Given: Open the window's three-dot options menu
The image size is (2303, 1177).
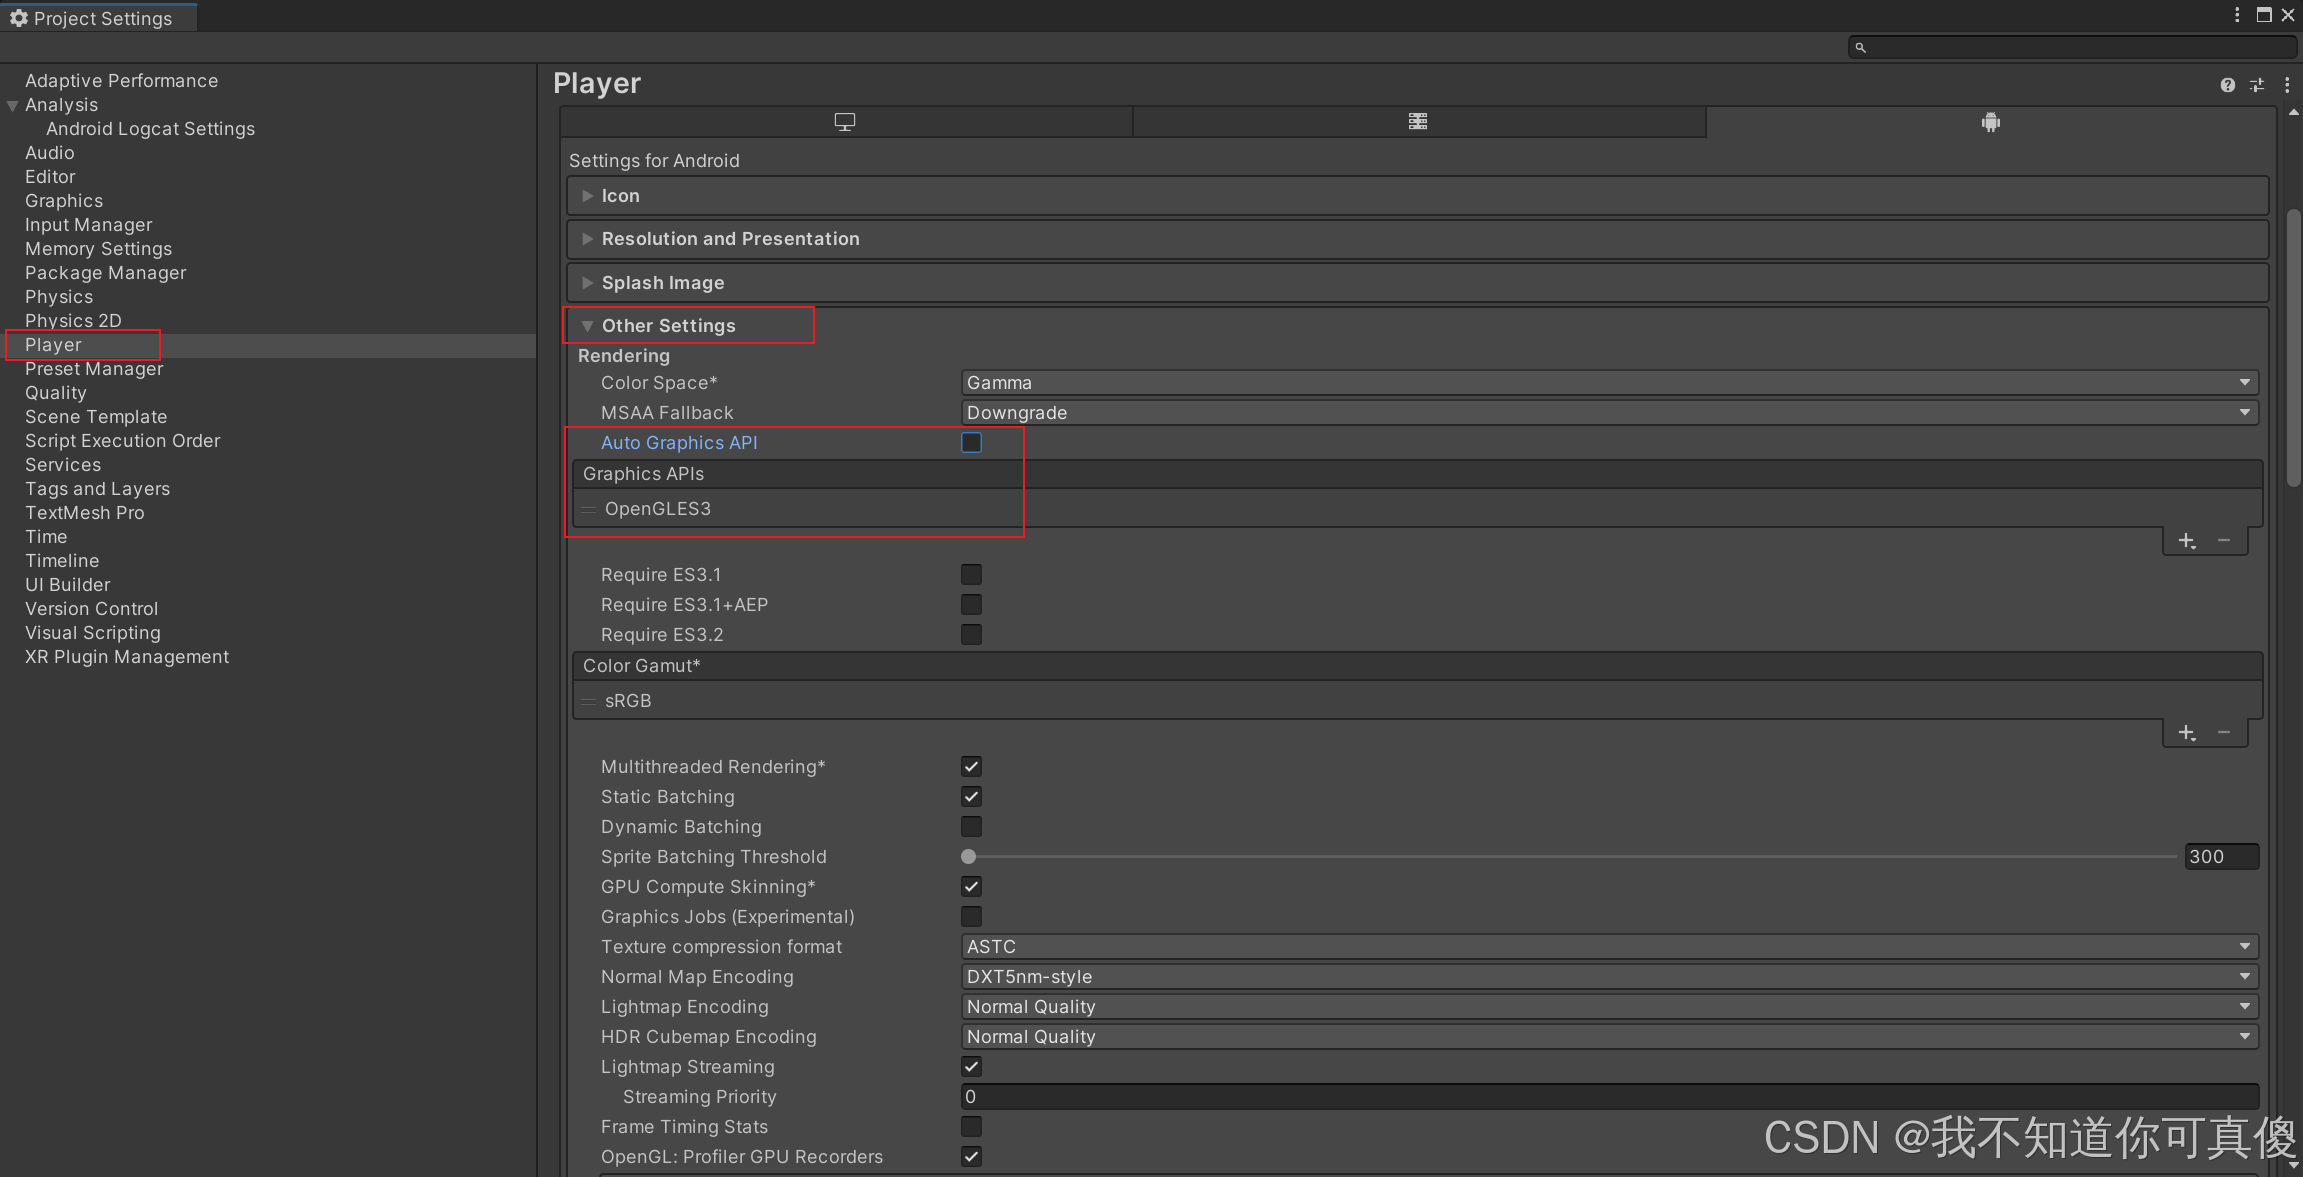Looking at the screenshot, I should pos(2237,15).
